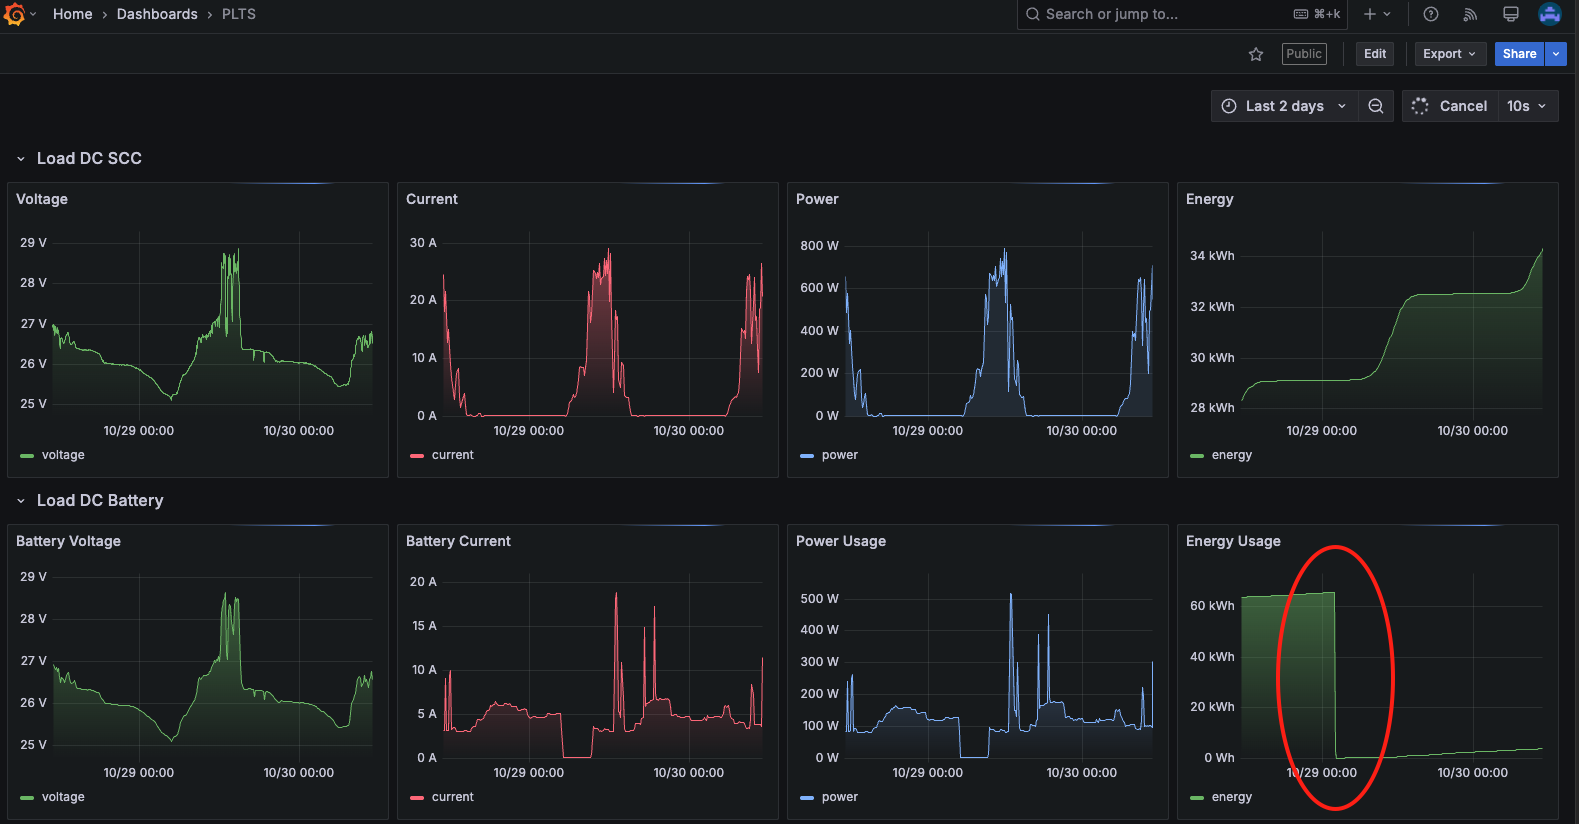Open the help question mark menu

click(x=1431, y=14)
